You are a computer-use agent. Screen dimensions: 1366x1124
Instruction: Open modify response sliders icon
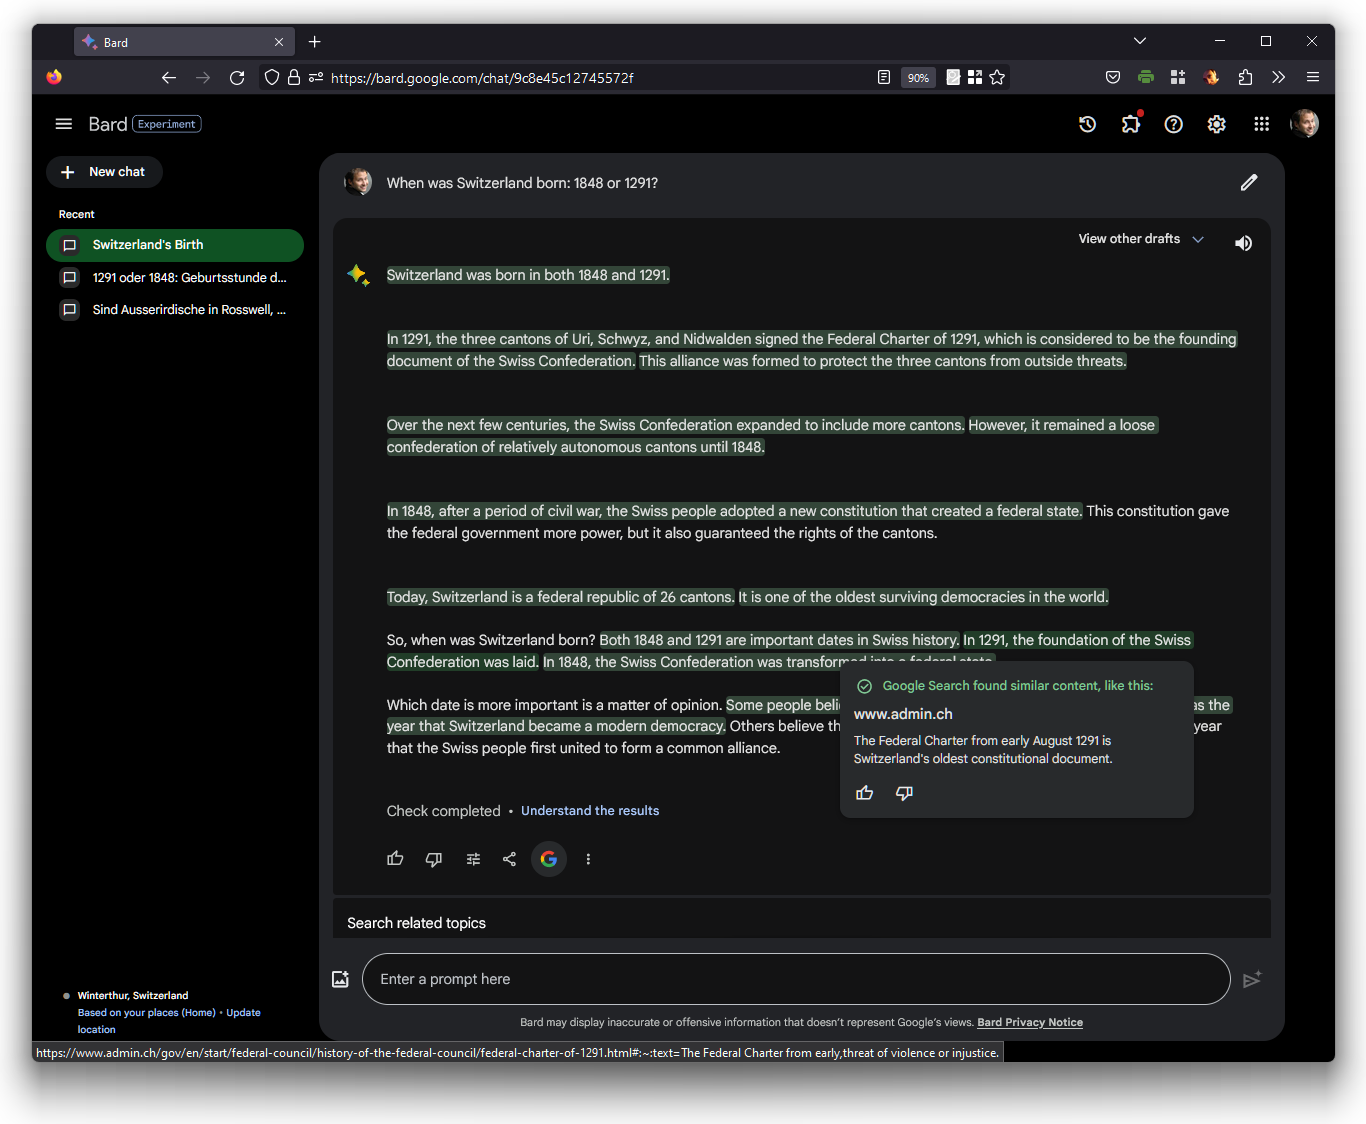coord(473,859)
